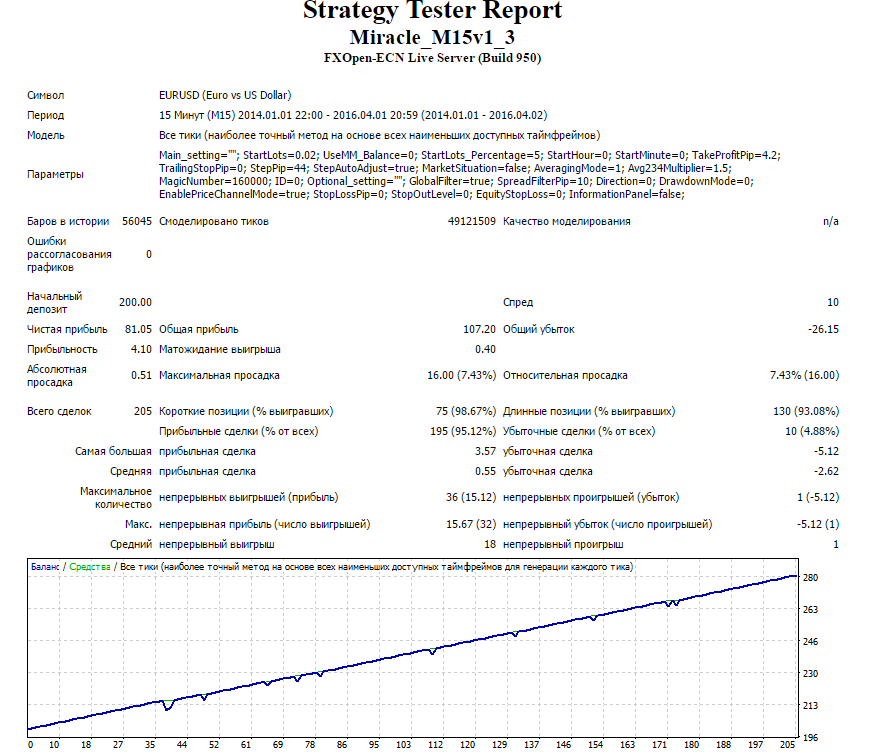Viewport: 872px width, 756px height.
Task: Select loss trades value 10 (4.88%)
Action: [812, 432]
